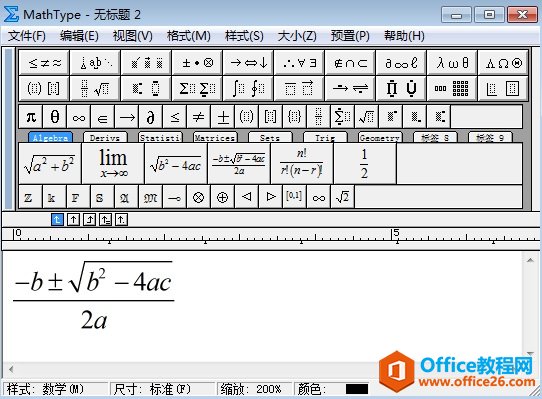The image size is (542, 399).
Task: Select the center tab stop button
Action: click(73, 220)
